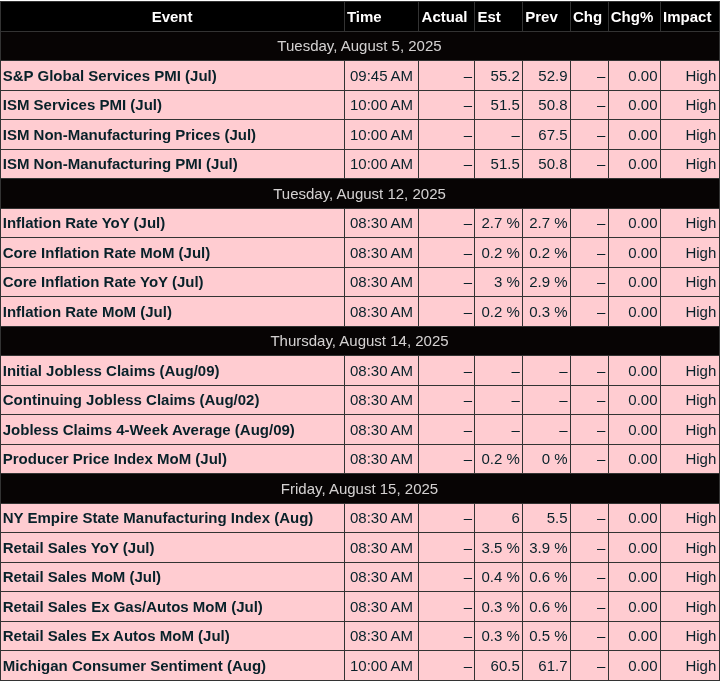This screenshot has height=684, width=728.
Task: Click the Event column header
Action: pyautogui.click(x=172, y=17)
